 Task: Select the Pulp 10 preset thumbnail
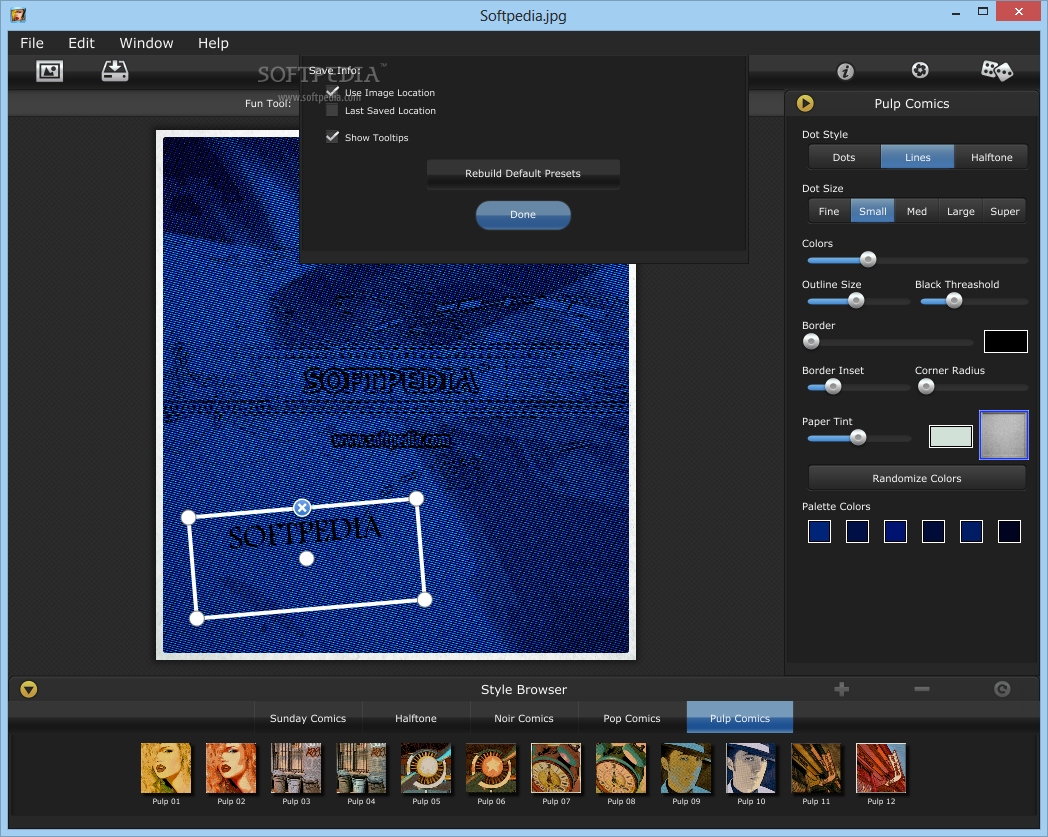pos(751,768)
